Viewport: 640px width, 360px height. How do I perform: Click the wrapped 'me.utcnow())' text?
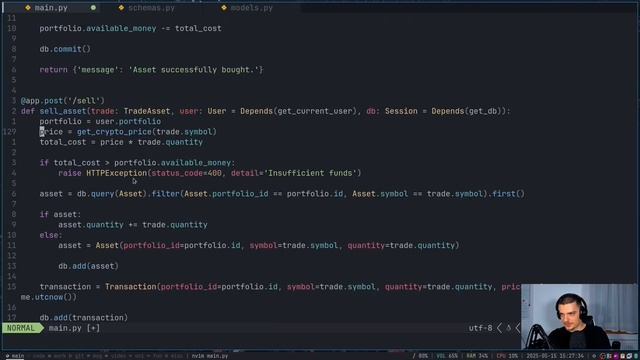[x=49, y=297]
